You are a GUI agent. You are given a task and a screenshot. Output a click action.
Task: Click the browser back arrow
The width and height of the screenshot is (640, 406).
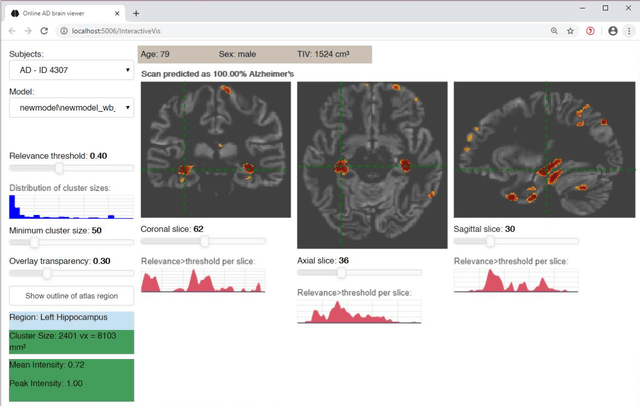(x=12, y=31)
